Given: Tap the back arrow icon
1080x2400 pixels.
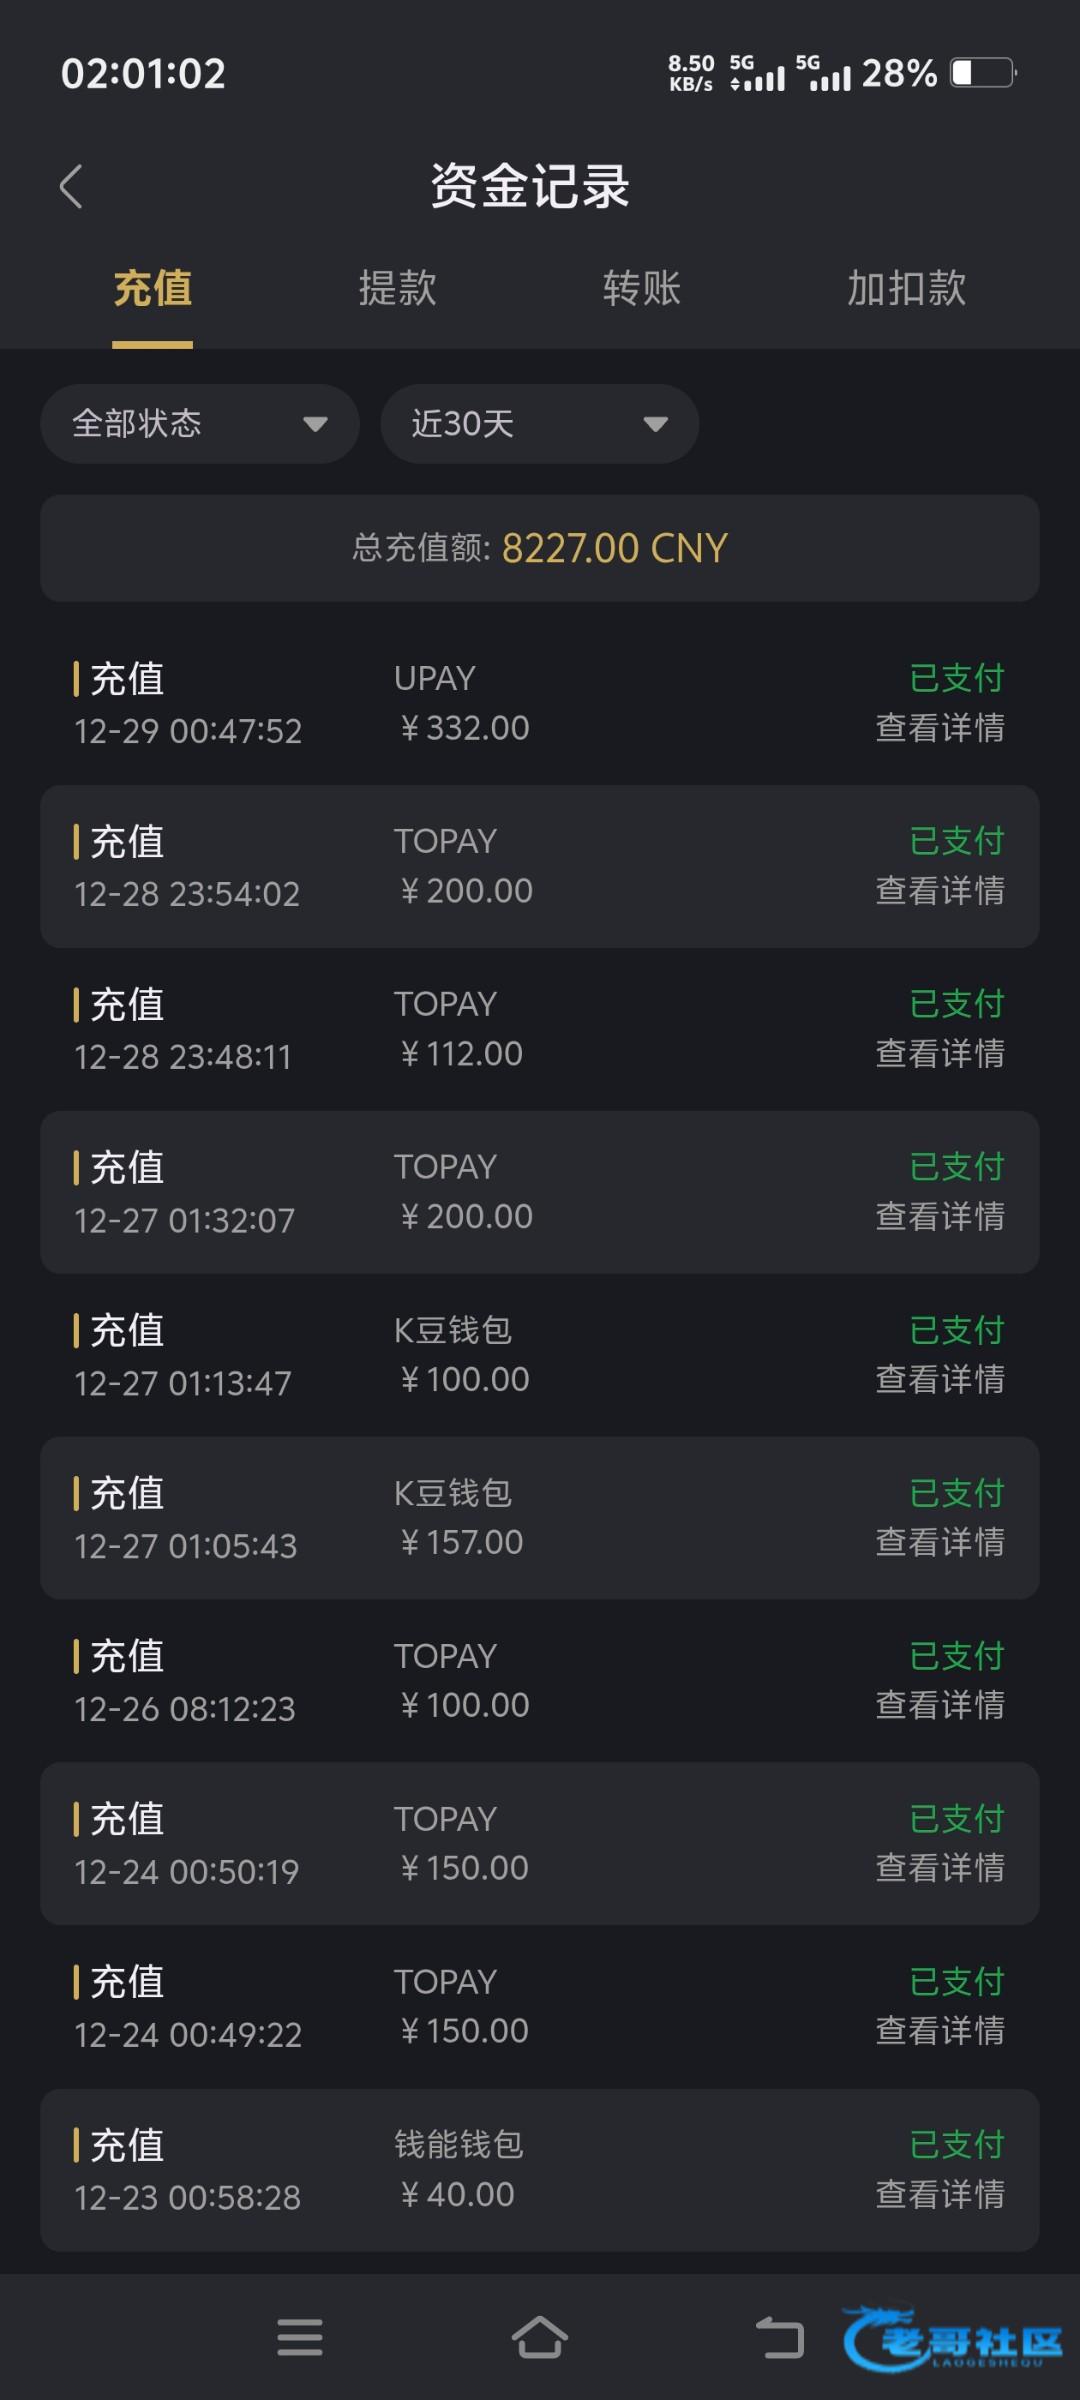Looking at the screenshot, I should tap(70, 187).
